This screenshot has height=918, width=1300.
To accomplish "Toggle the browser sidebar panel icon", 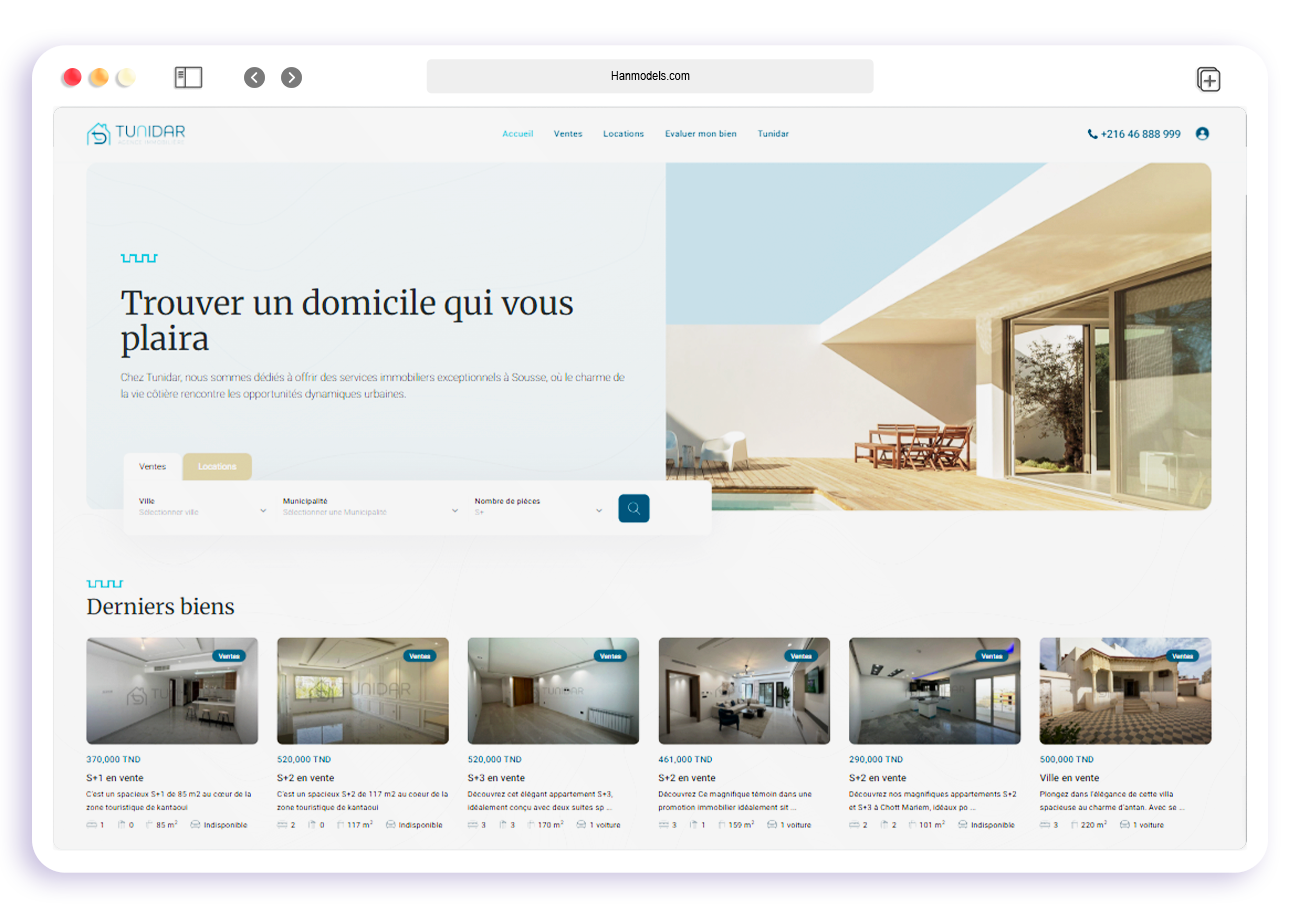I will (188, 78).
